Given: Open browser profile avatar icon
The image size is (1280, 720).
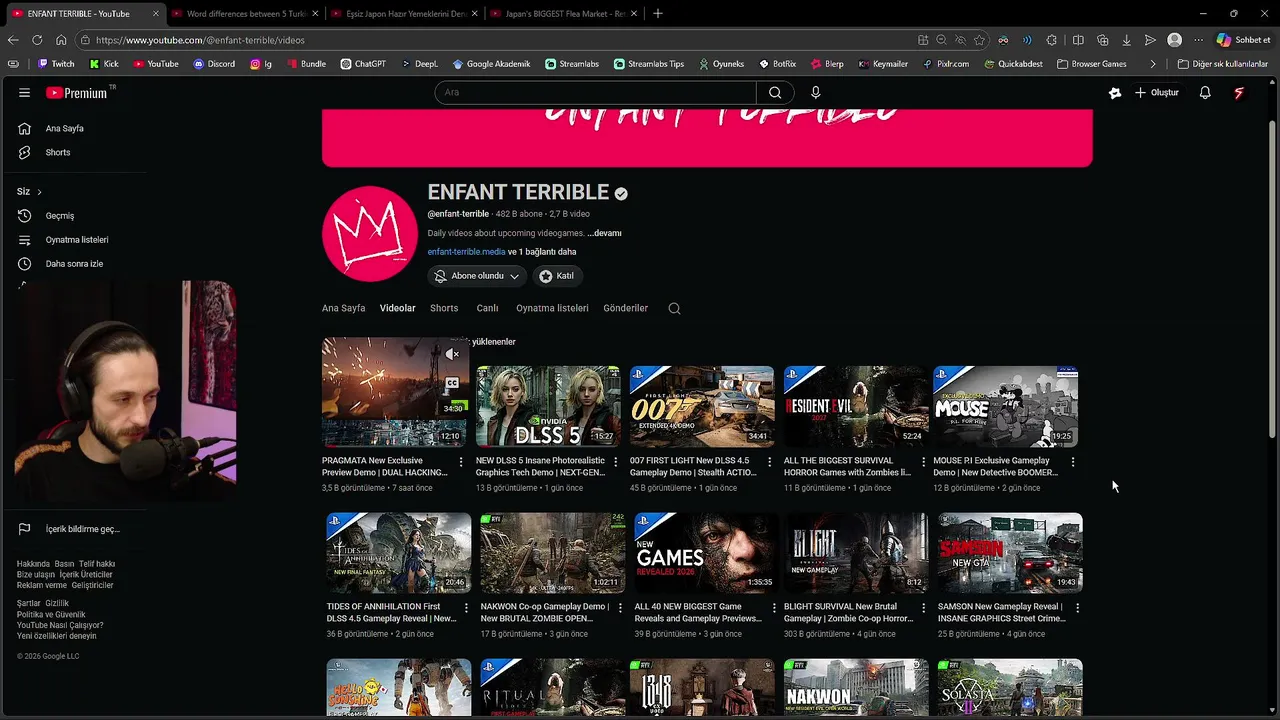Looking at the screenshot, I should point(1174,40).
